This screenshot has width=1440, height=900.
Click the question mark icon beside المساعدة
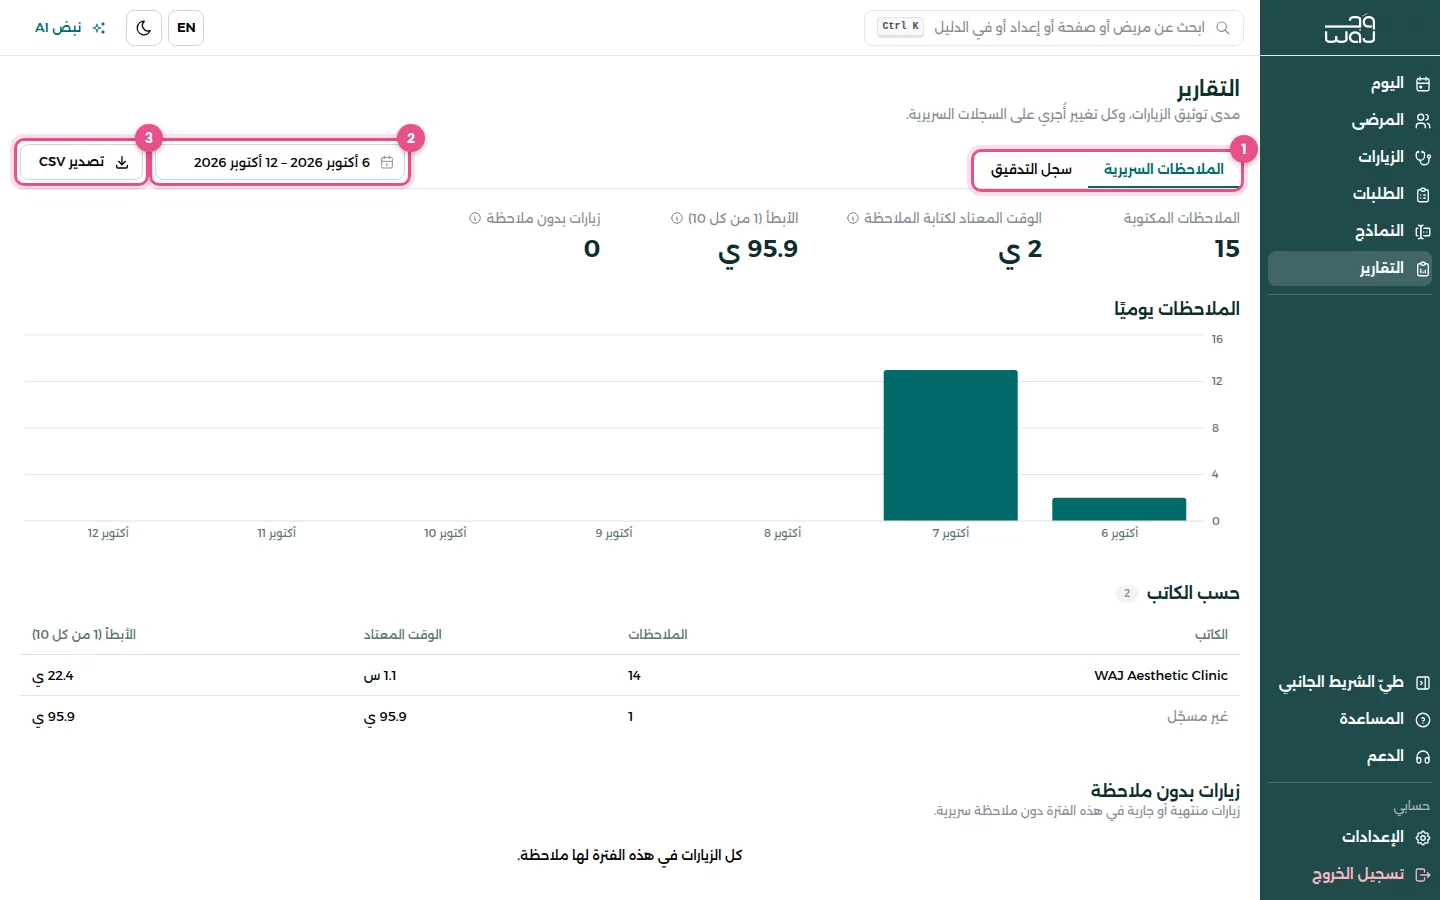pos(1423,720)
